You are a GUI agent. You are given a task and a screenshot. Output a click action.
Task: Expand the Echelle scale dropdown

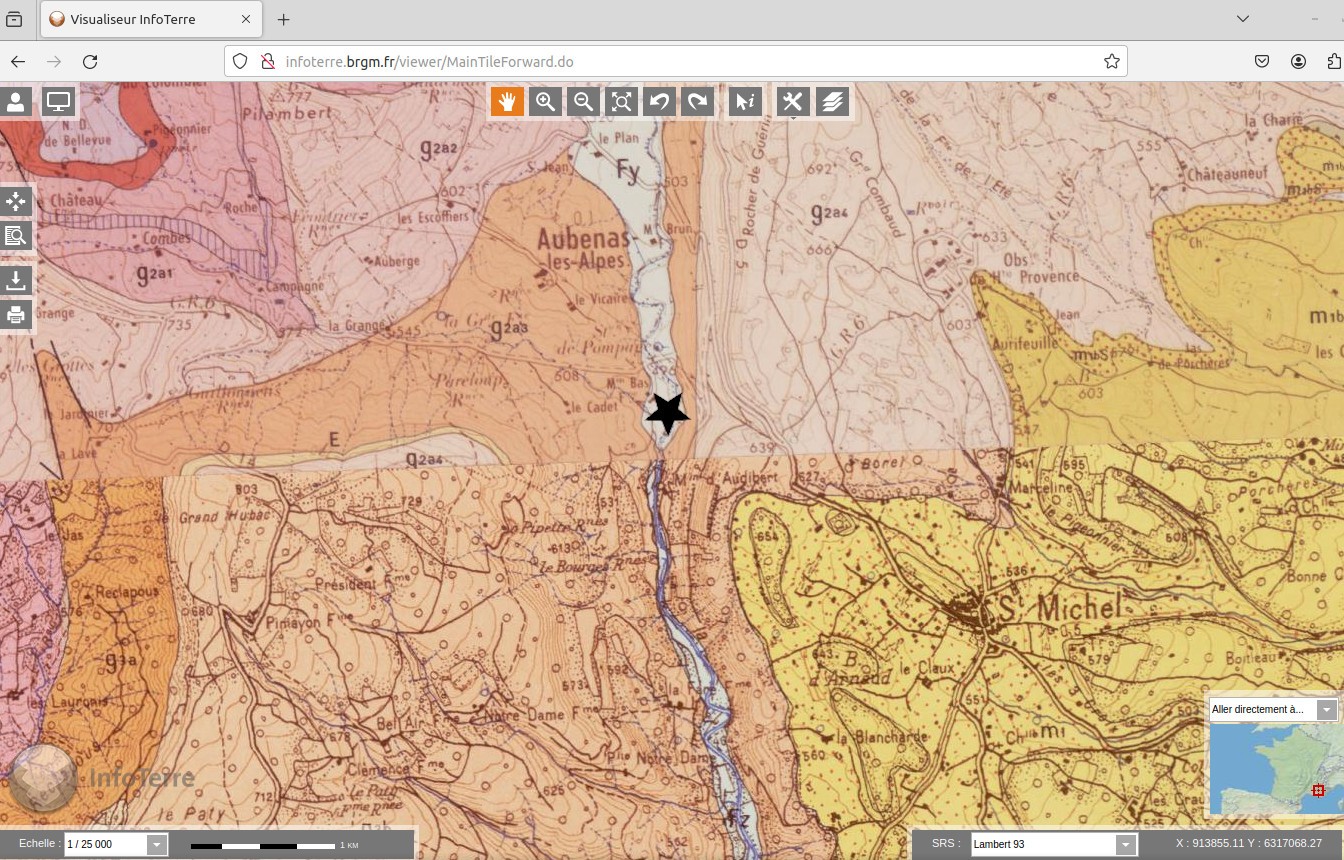pyautogui.click(x=157, y=845)
